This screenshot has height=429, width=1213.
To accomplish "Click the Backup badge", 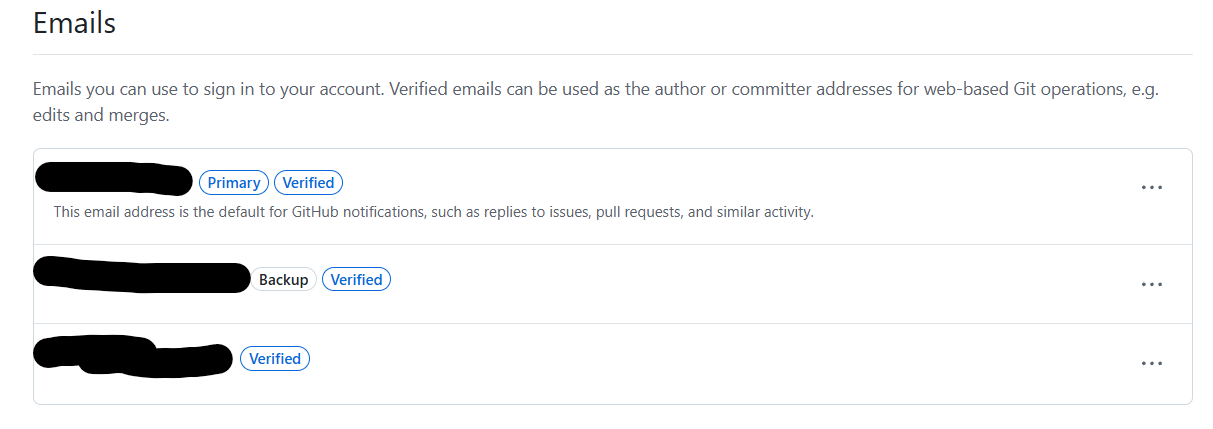I will click(284, 280).
